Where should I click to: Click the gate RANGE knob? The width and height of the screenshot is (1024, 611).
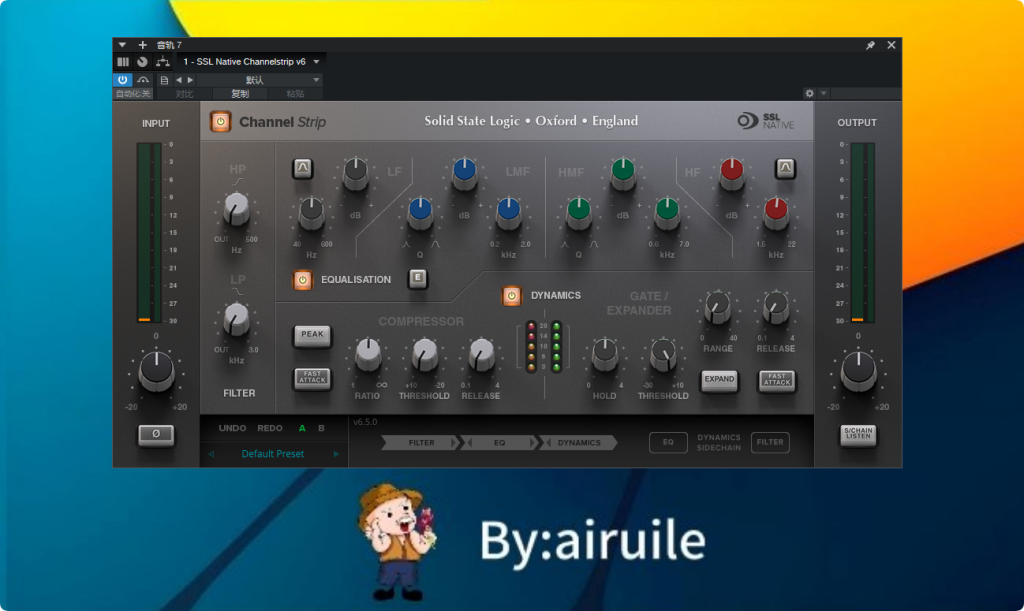[718, 308]
